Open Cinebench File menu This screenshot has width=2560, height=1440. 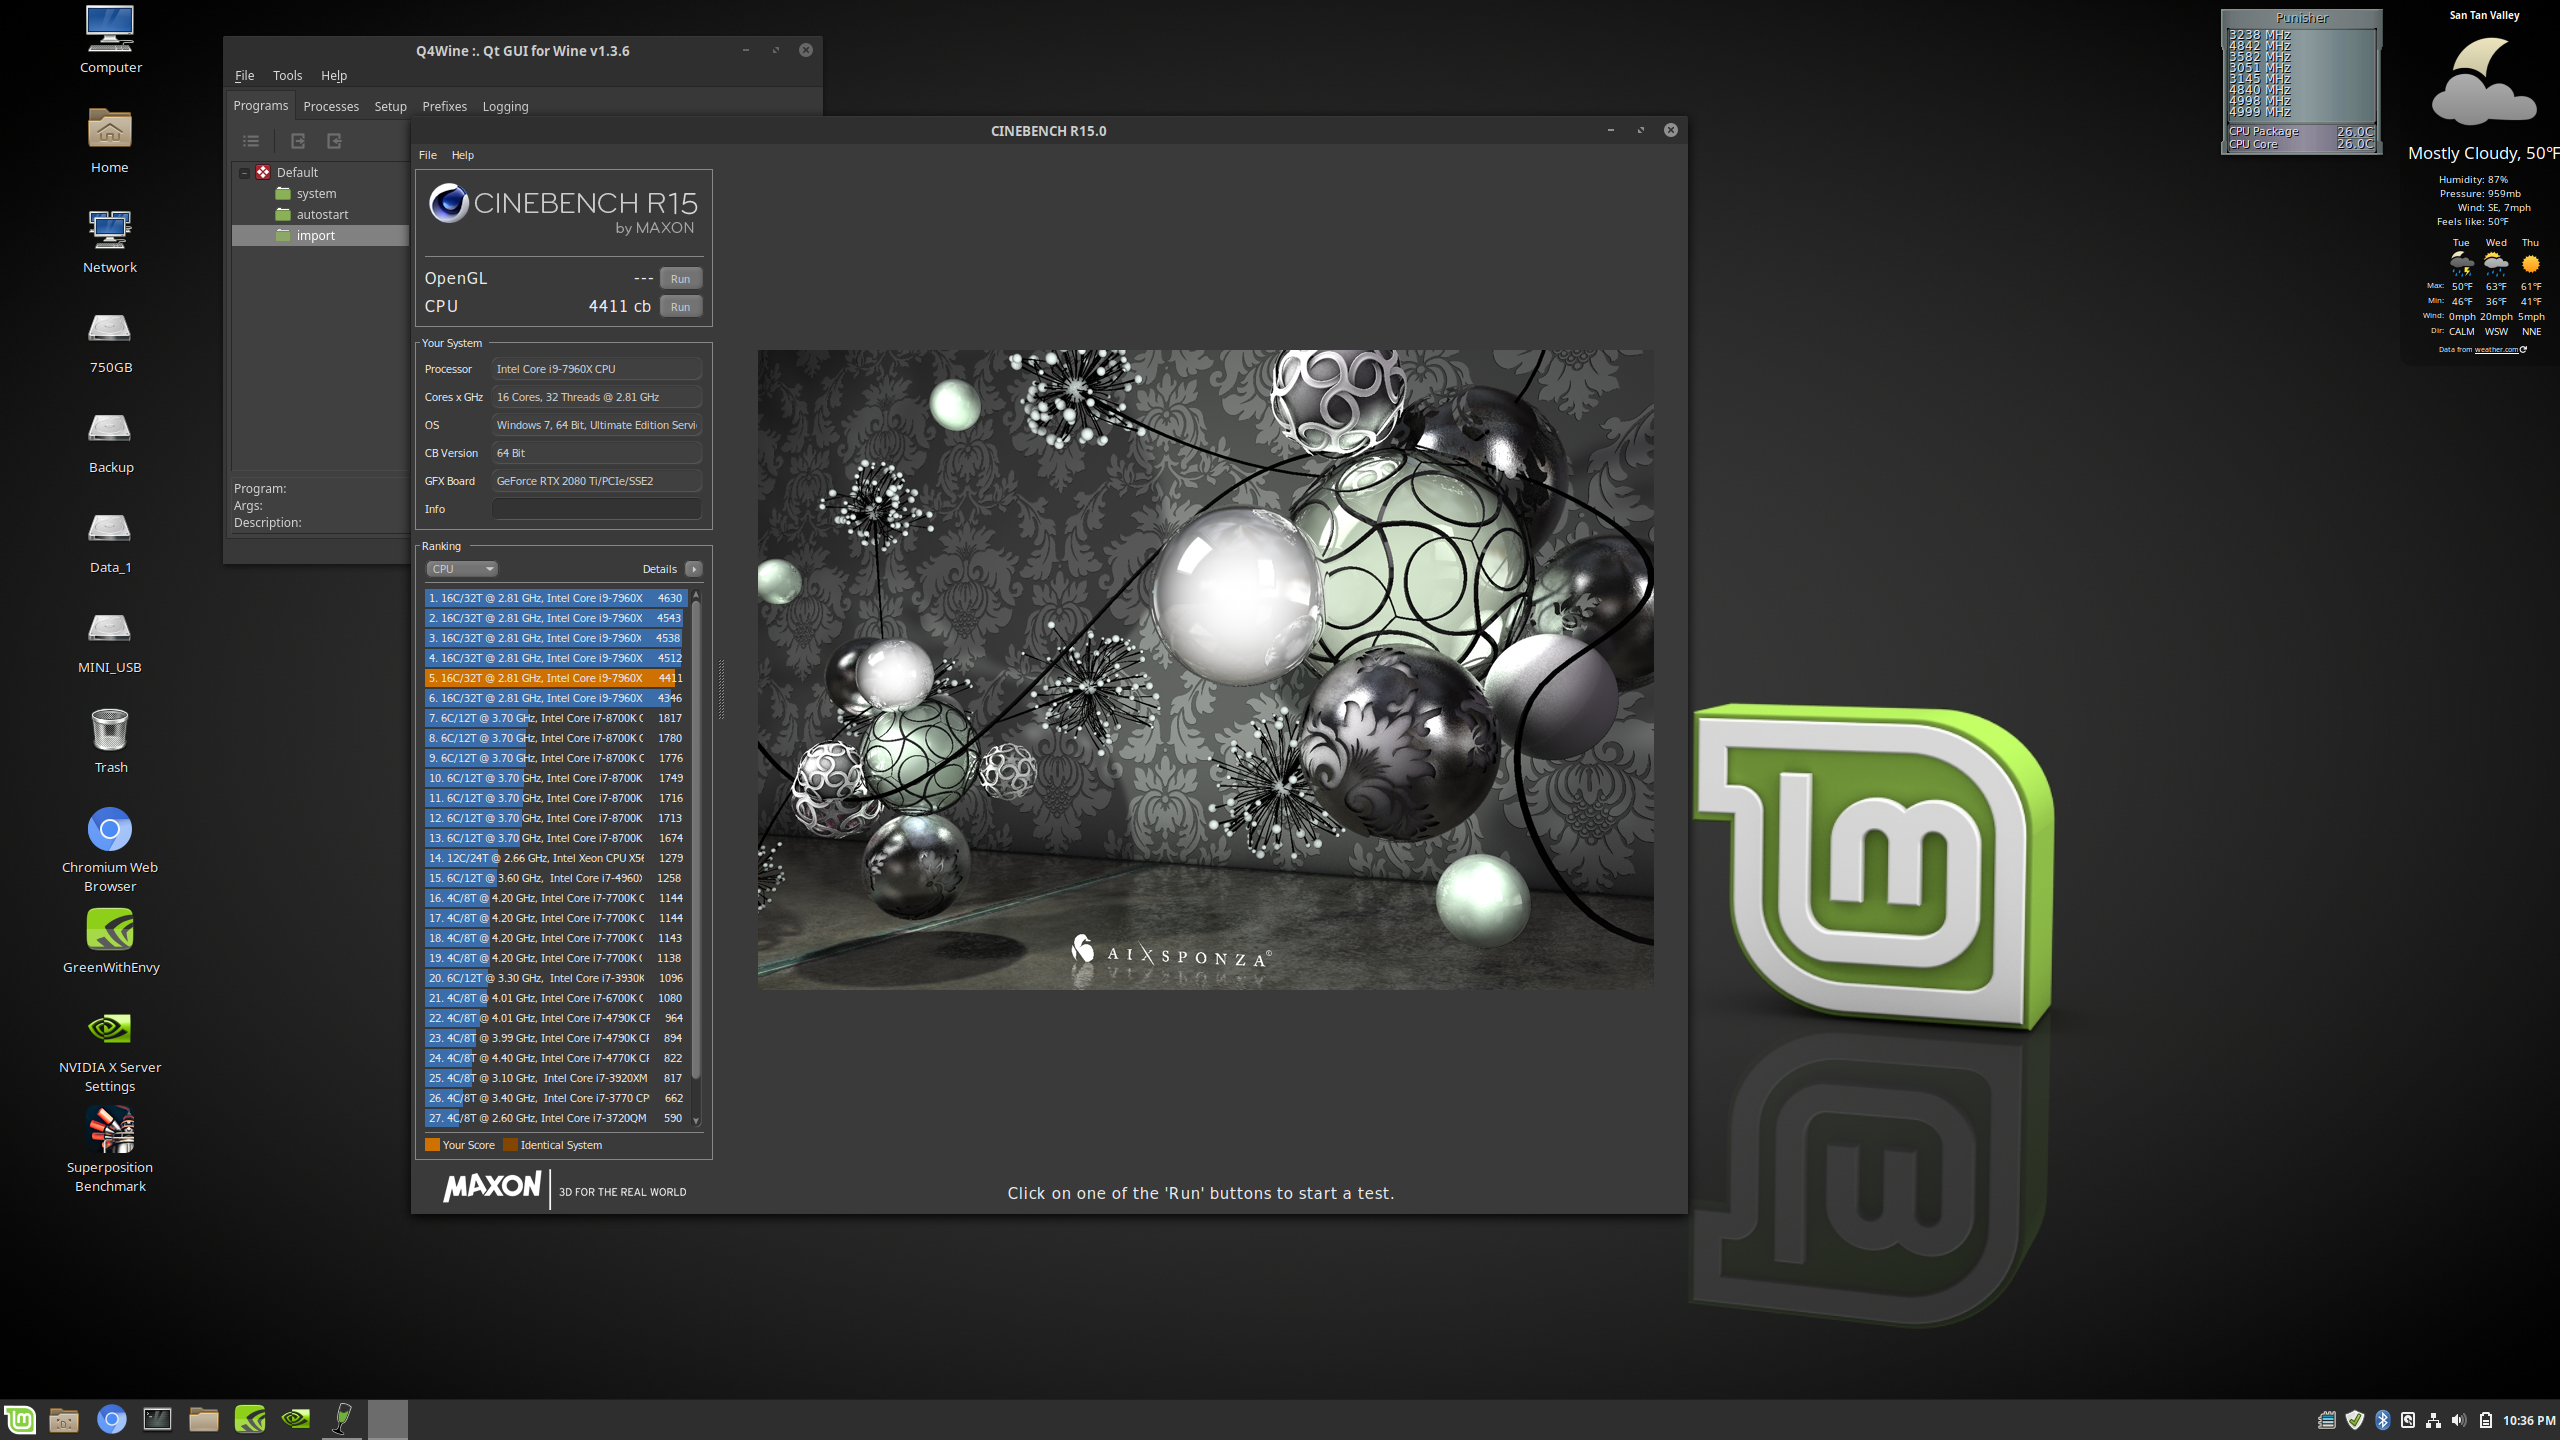(x=427, y=155)
